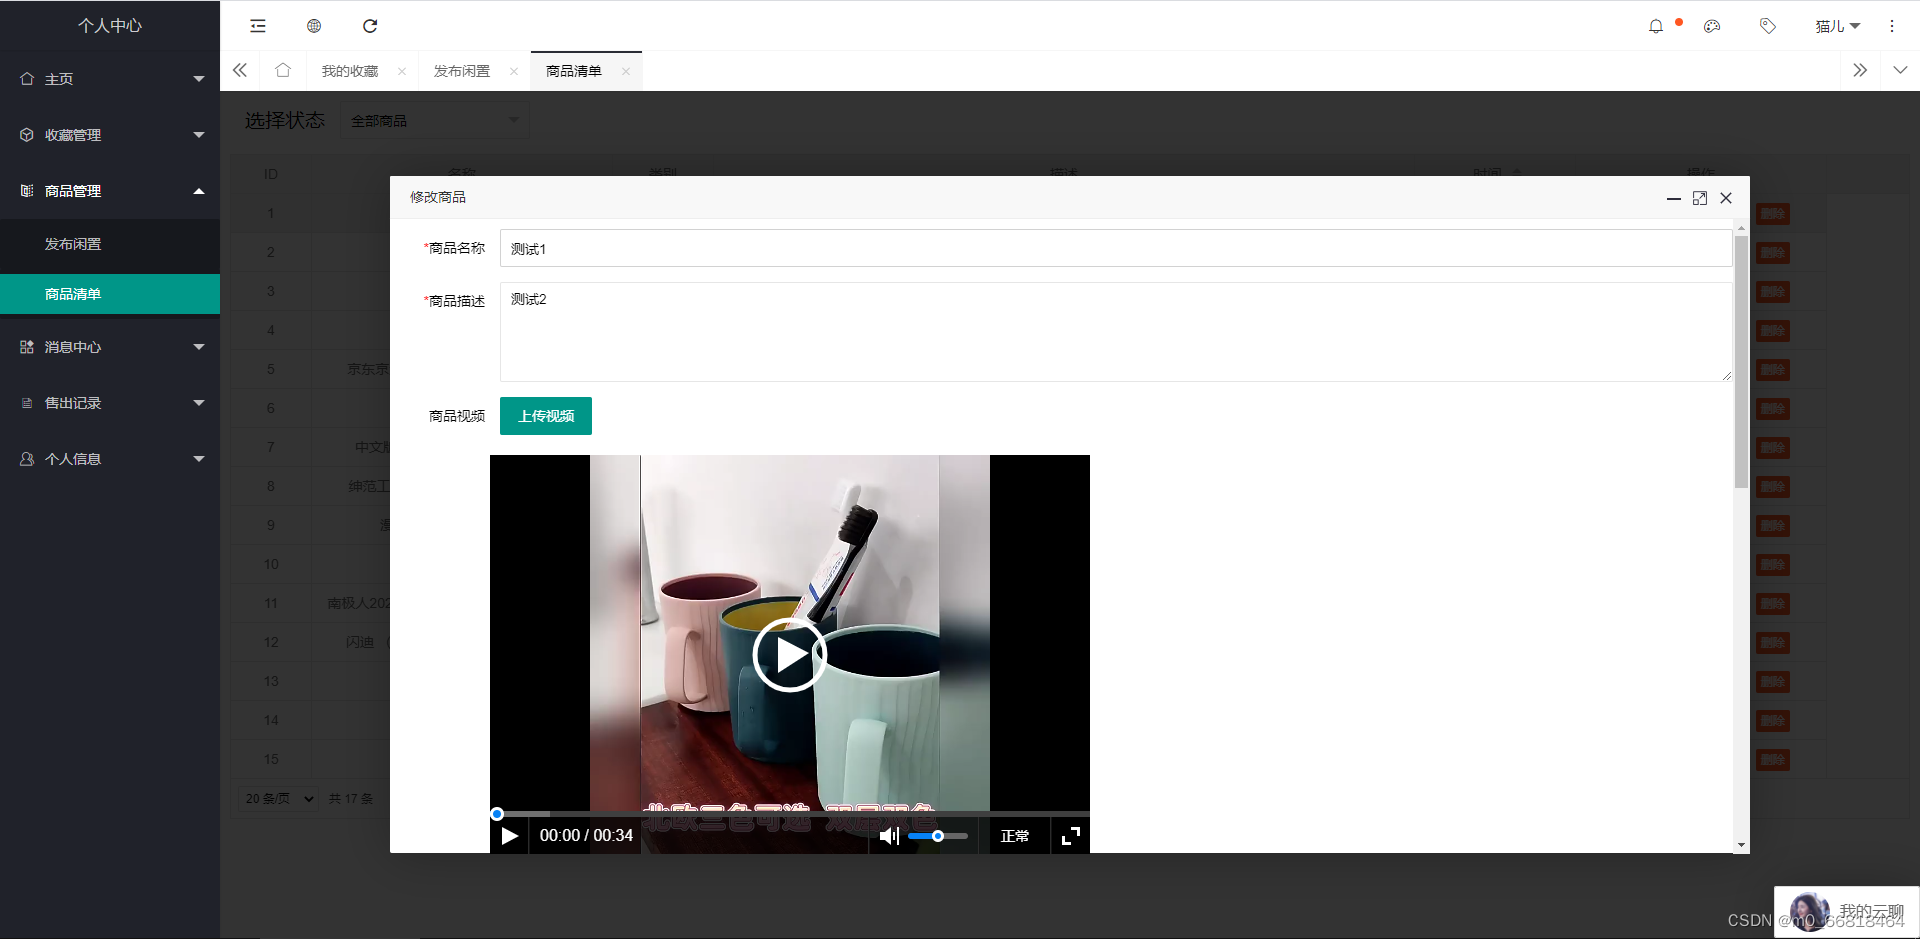The image size is (1920, 939).
Task: Click the 商品名称 input field
Action: (1116, 248)
